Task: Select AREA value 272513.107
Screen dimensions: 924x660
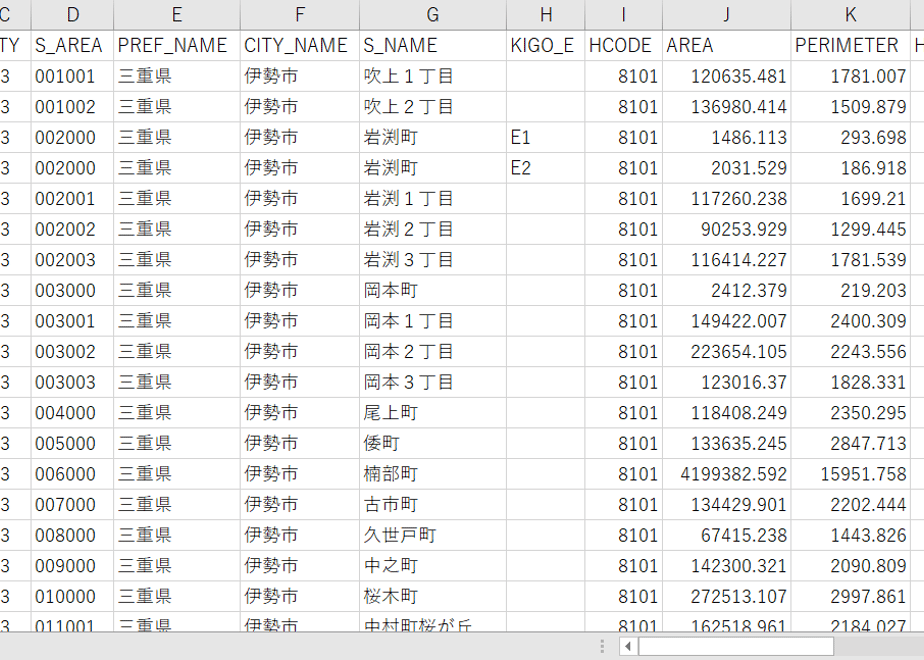Action: pyautogui.click(x=727, y=597)
